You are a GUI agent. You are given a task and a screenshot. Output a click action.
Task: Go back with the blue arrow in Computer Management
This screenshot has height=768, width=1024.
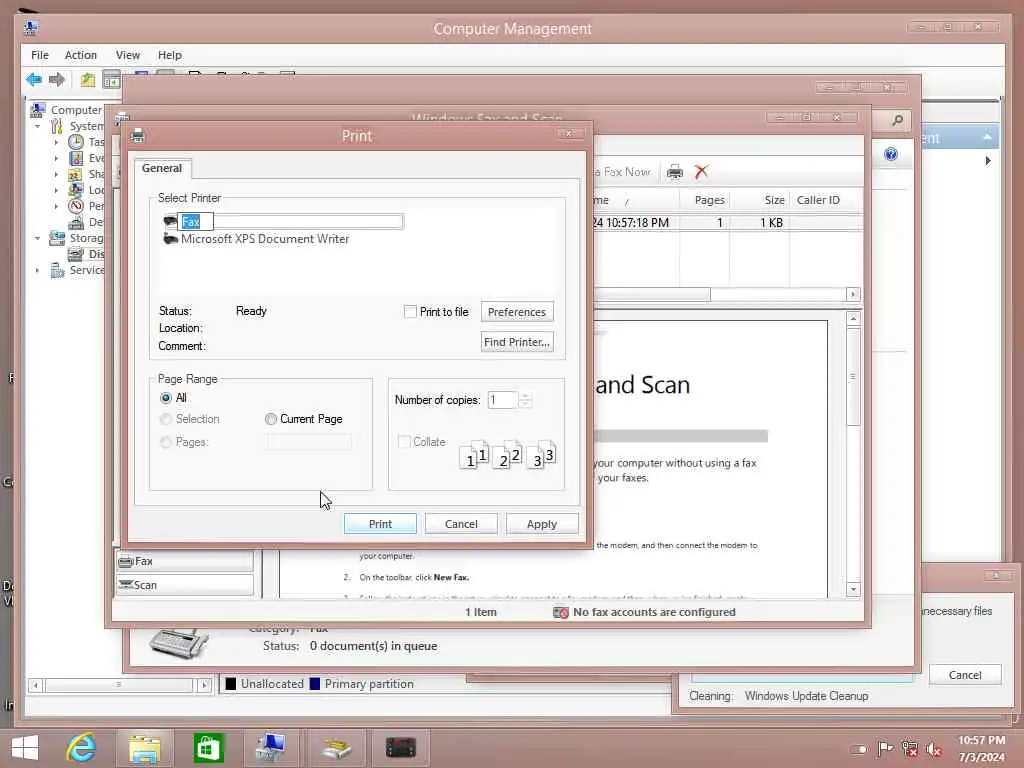click(x=34, y=80)
